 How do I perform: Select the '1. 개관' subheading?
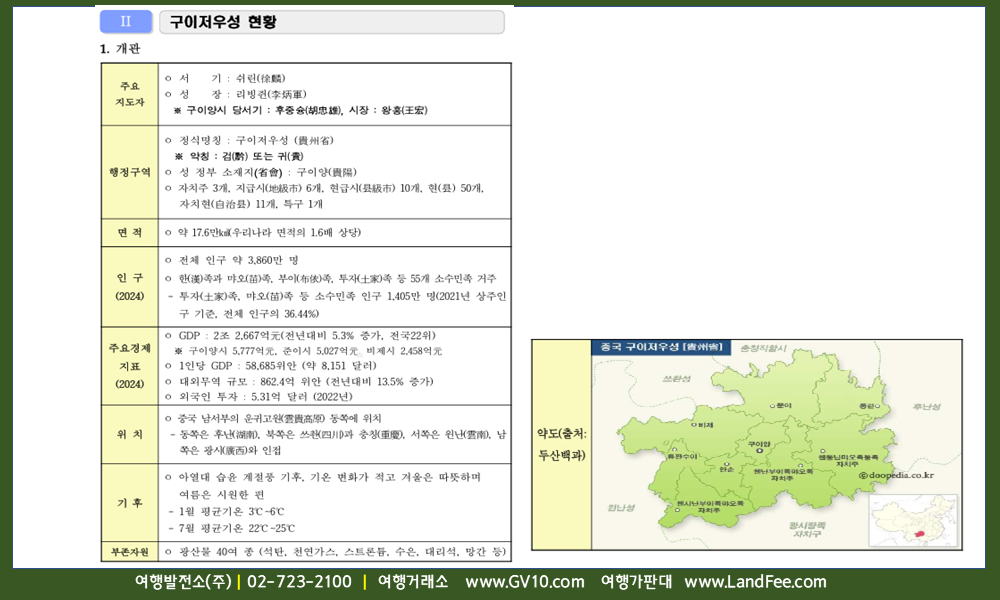(x=120, y=49)
